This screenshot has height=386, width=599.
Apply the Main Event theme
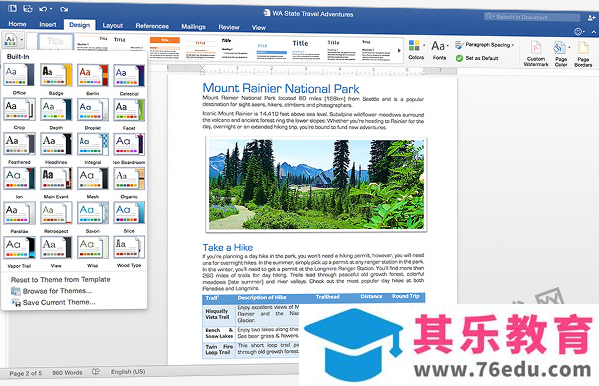(56, 178)
